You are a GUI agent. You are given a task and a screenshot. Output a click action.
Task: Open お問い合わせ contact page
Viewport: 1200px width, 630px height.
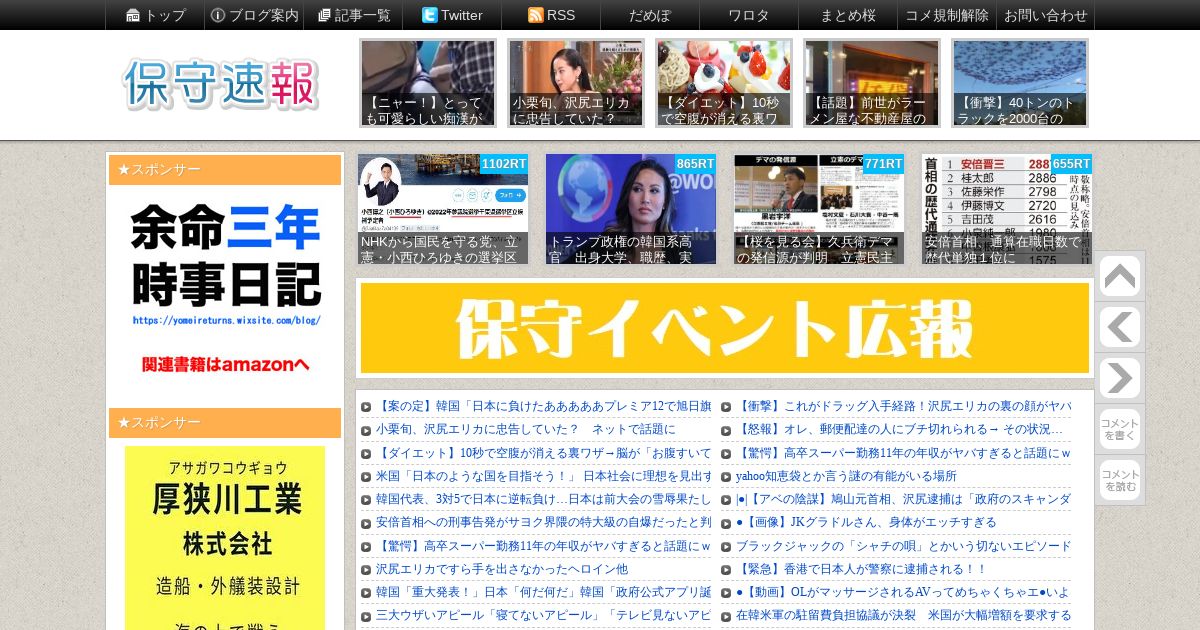[x=1046, y=15]
